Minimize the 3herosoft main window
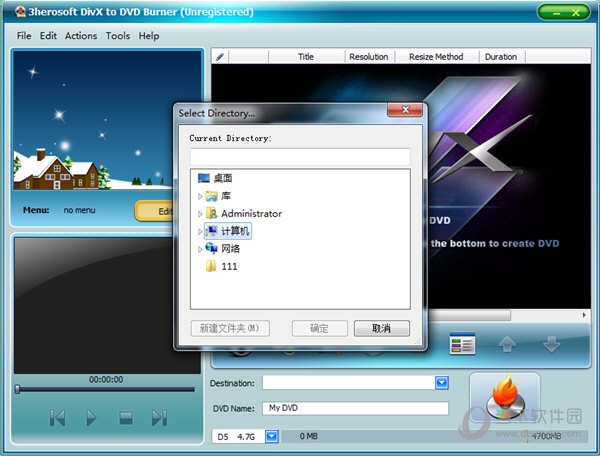The width and height of the screenshot is (600, 456). pyautogui.click(x=556, y=13)
